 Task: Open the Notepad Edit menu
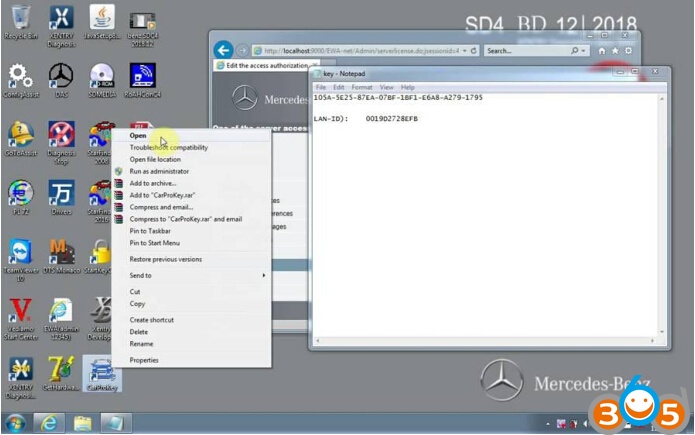(x=339, y=87)
